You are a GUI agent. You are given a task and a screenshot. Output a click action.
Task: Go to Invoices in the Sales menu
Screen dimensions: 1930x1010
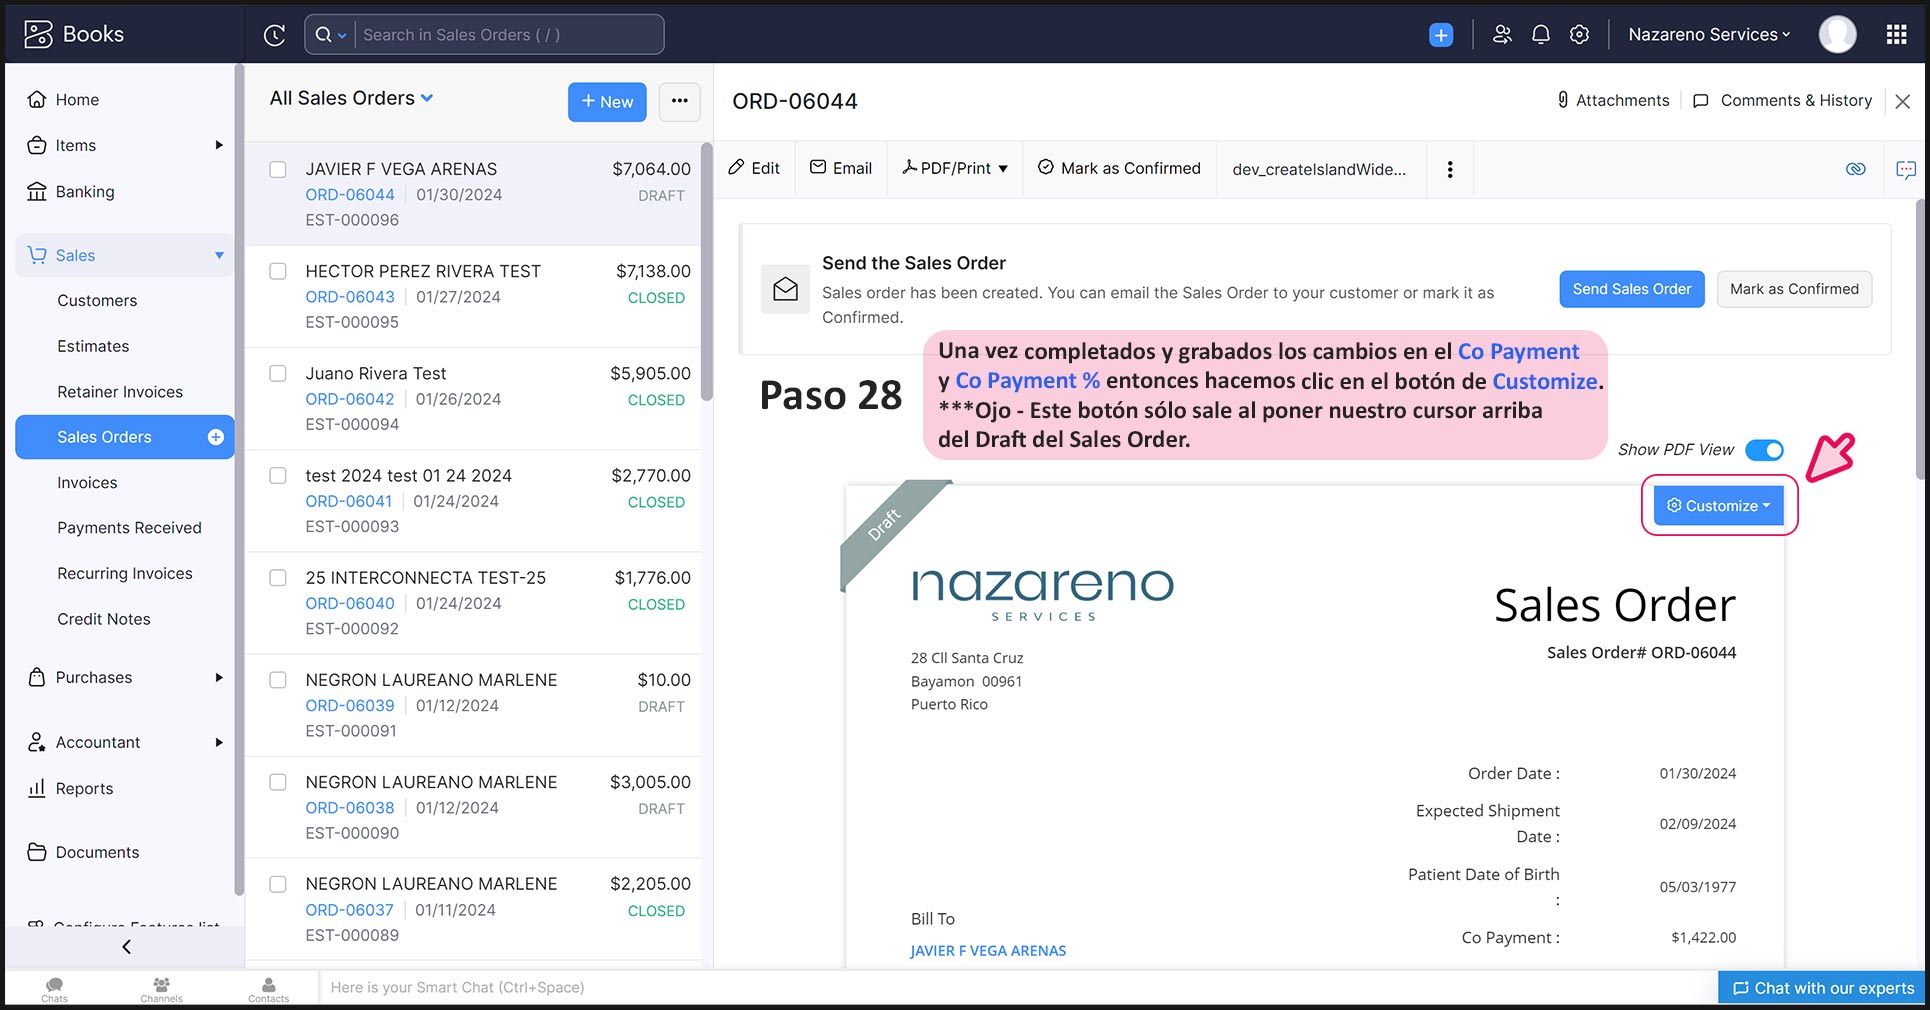pyautogui.click(x=87, y=483)
